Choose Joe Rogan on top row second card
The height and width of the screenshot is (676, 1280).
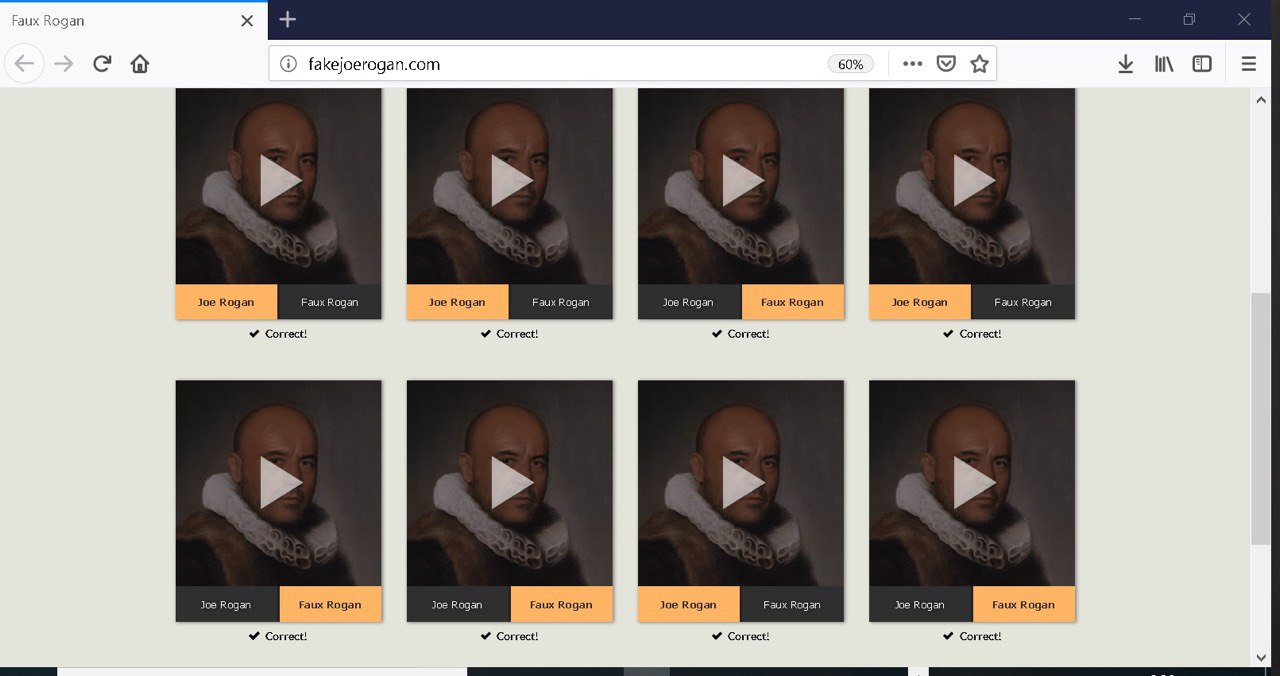coord(458,302)
